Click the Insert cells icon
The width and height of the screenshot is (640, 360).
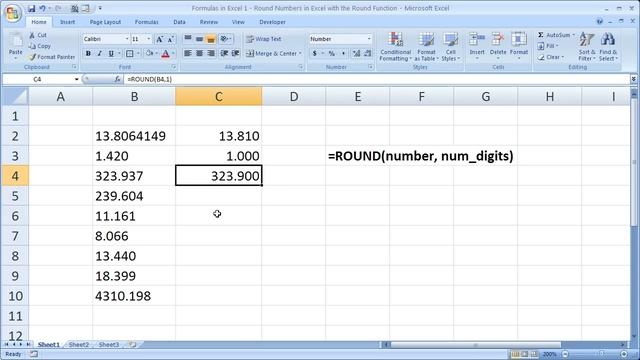point(476,40)
